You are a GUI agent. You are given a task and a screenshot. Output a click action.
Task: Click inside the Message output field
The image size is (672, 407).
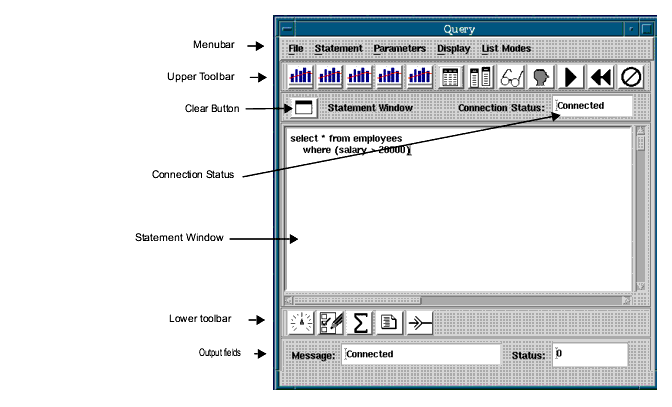[420, 354]
